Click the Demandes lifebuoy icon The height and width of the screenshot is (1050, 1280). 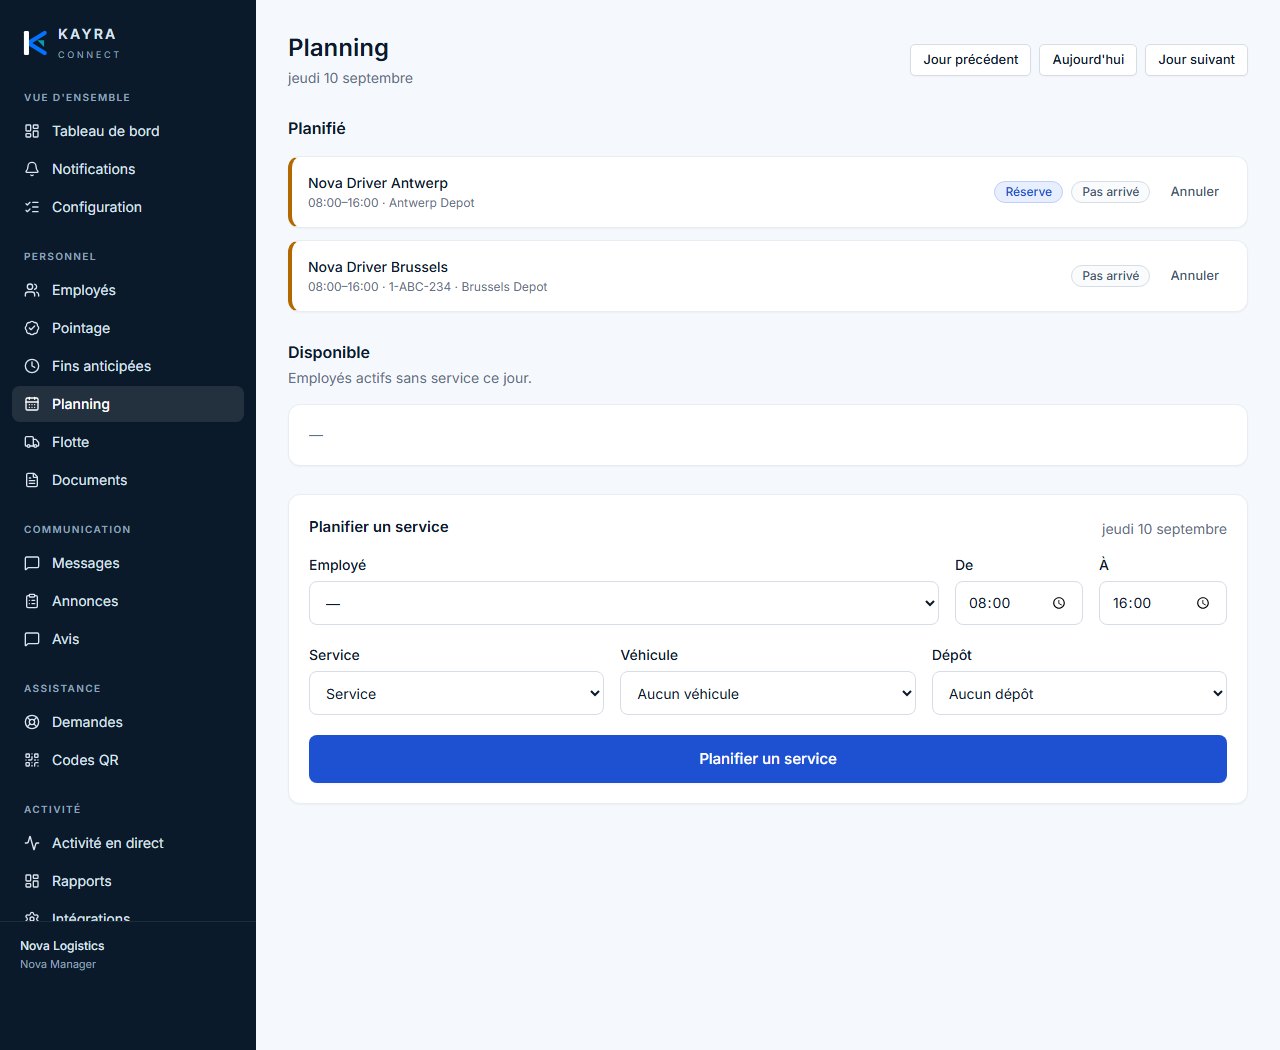click(x=32, y=722)
